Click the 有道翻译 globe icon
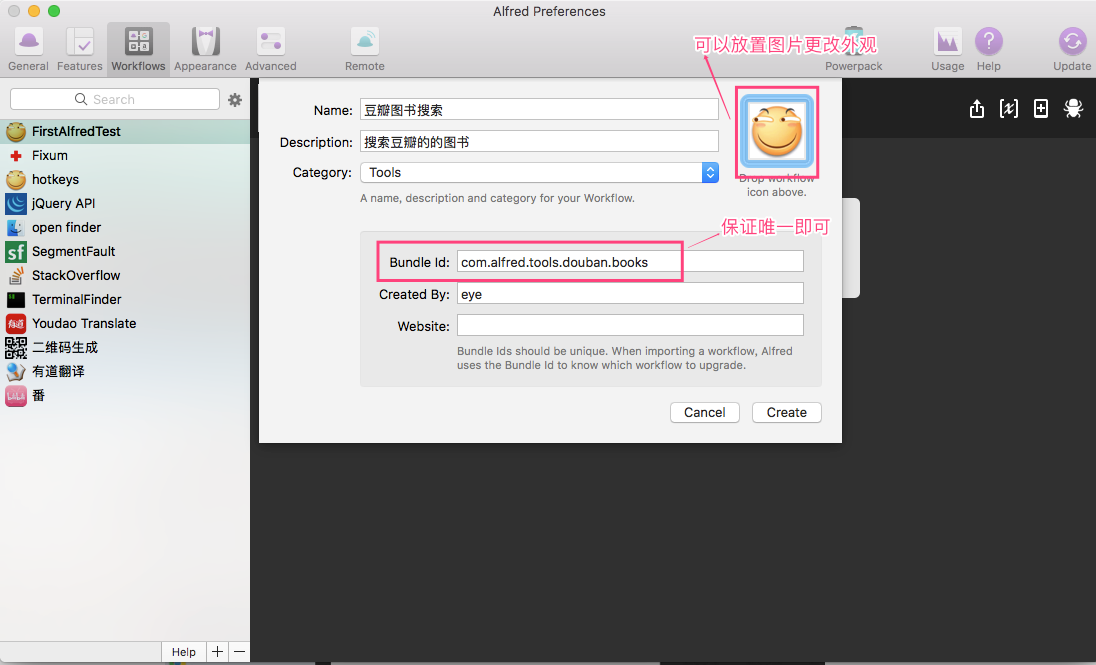 click(15, 371)
